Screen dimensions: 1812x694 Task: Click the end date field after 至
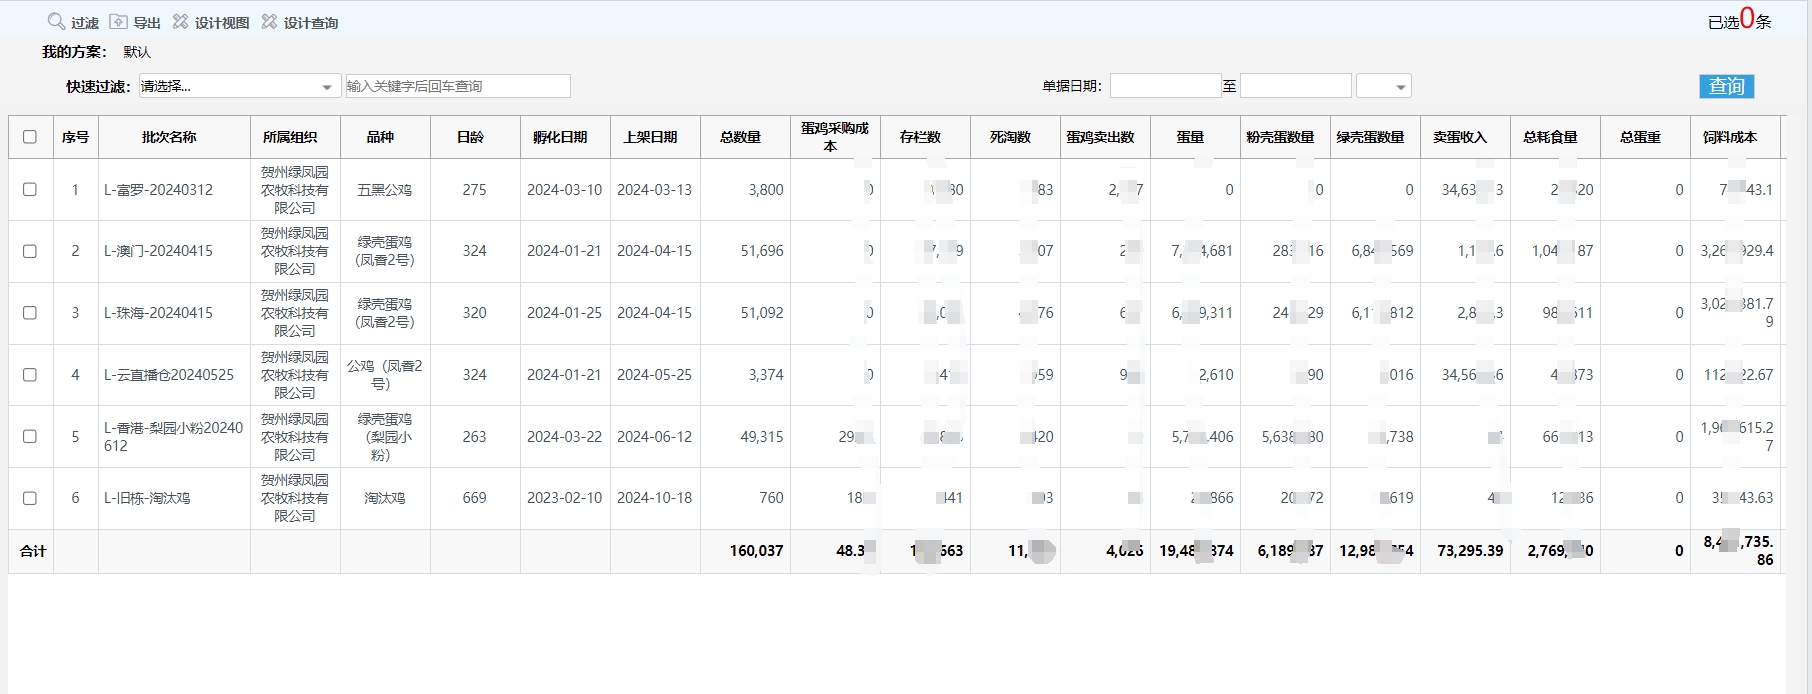pyautogui.click(x=1295, y=87)
